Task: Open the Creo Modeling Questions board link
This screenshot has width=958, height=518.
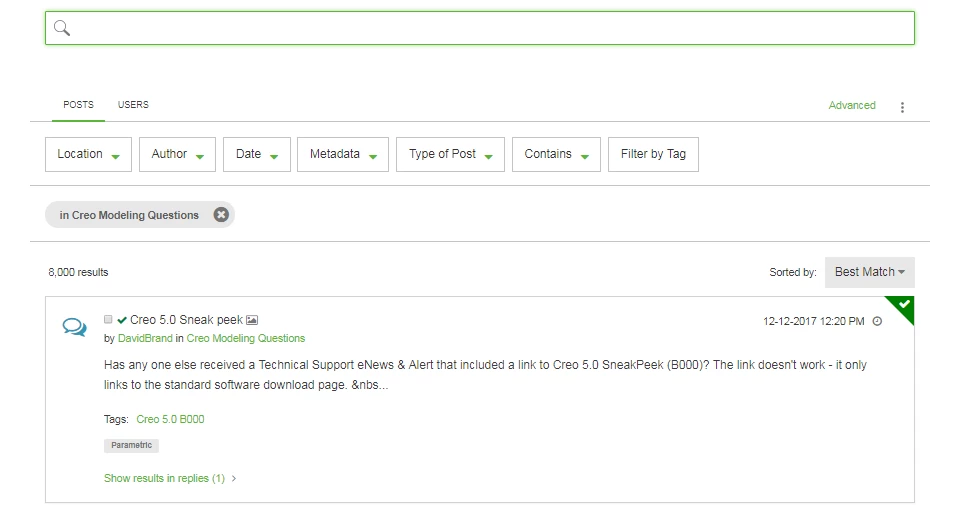Action: pos(246,338)
